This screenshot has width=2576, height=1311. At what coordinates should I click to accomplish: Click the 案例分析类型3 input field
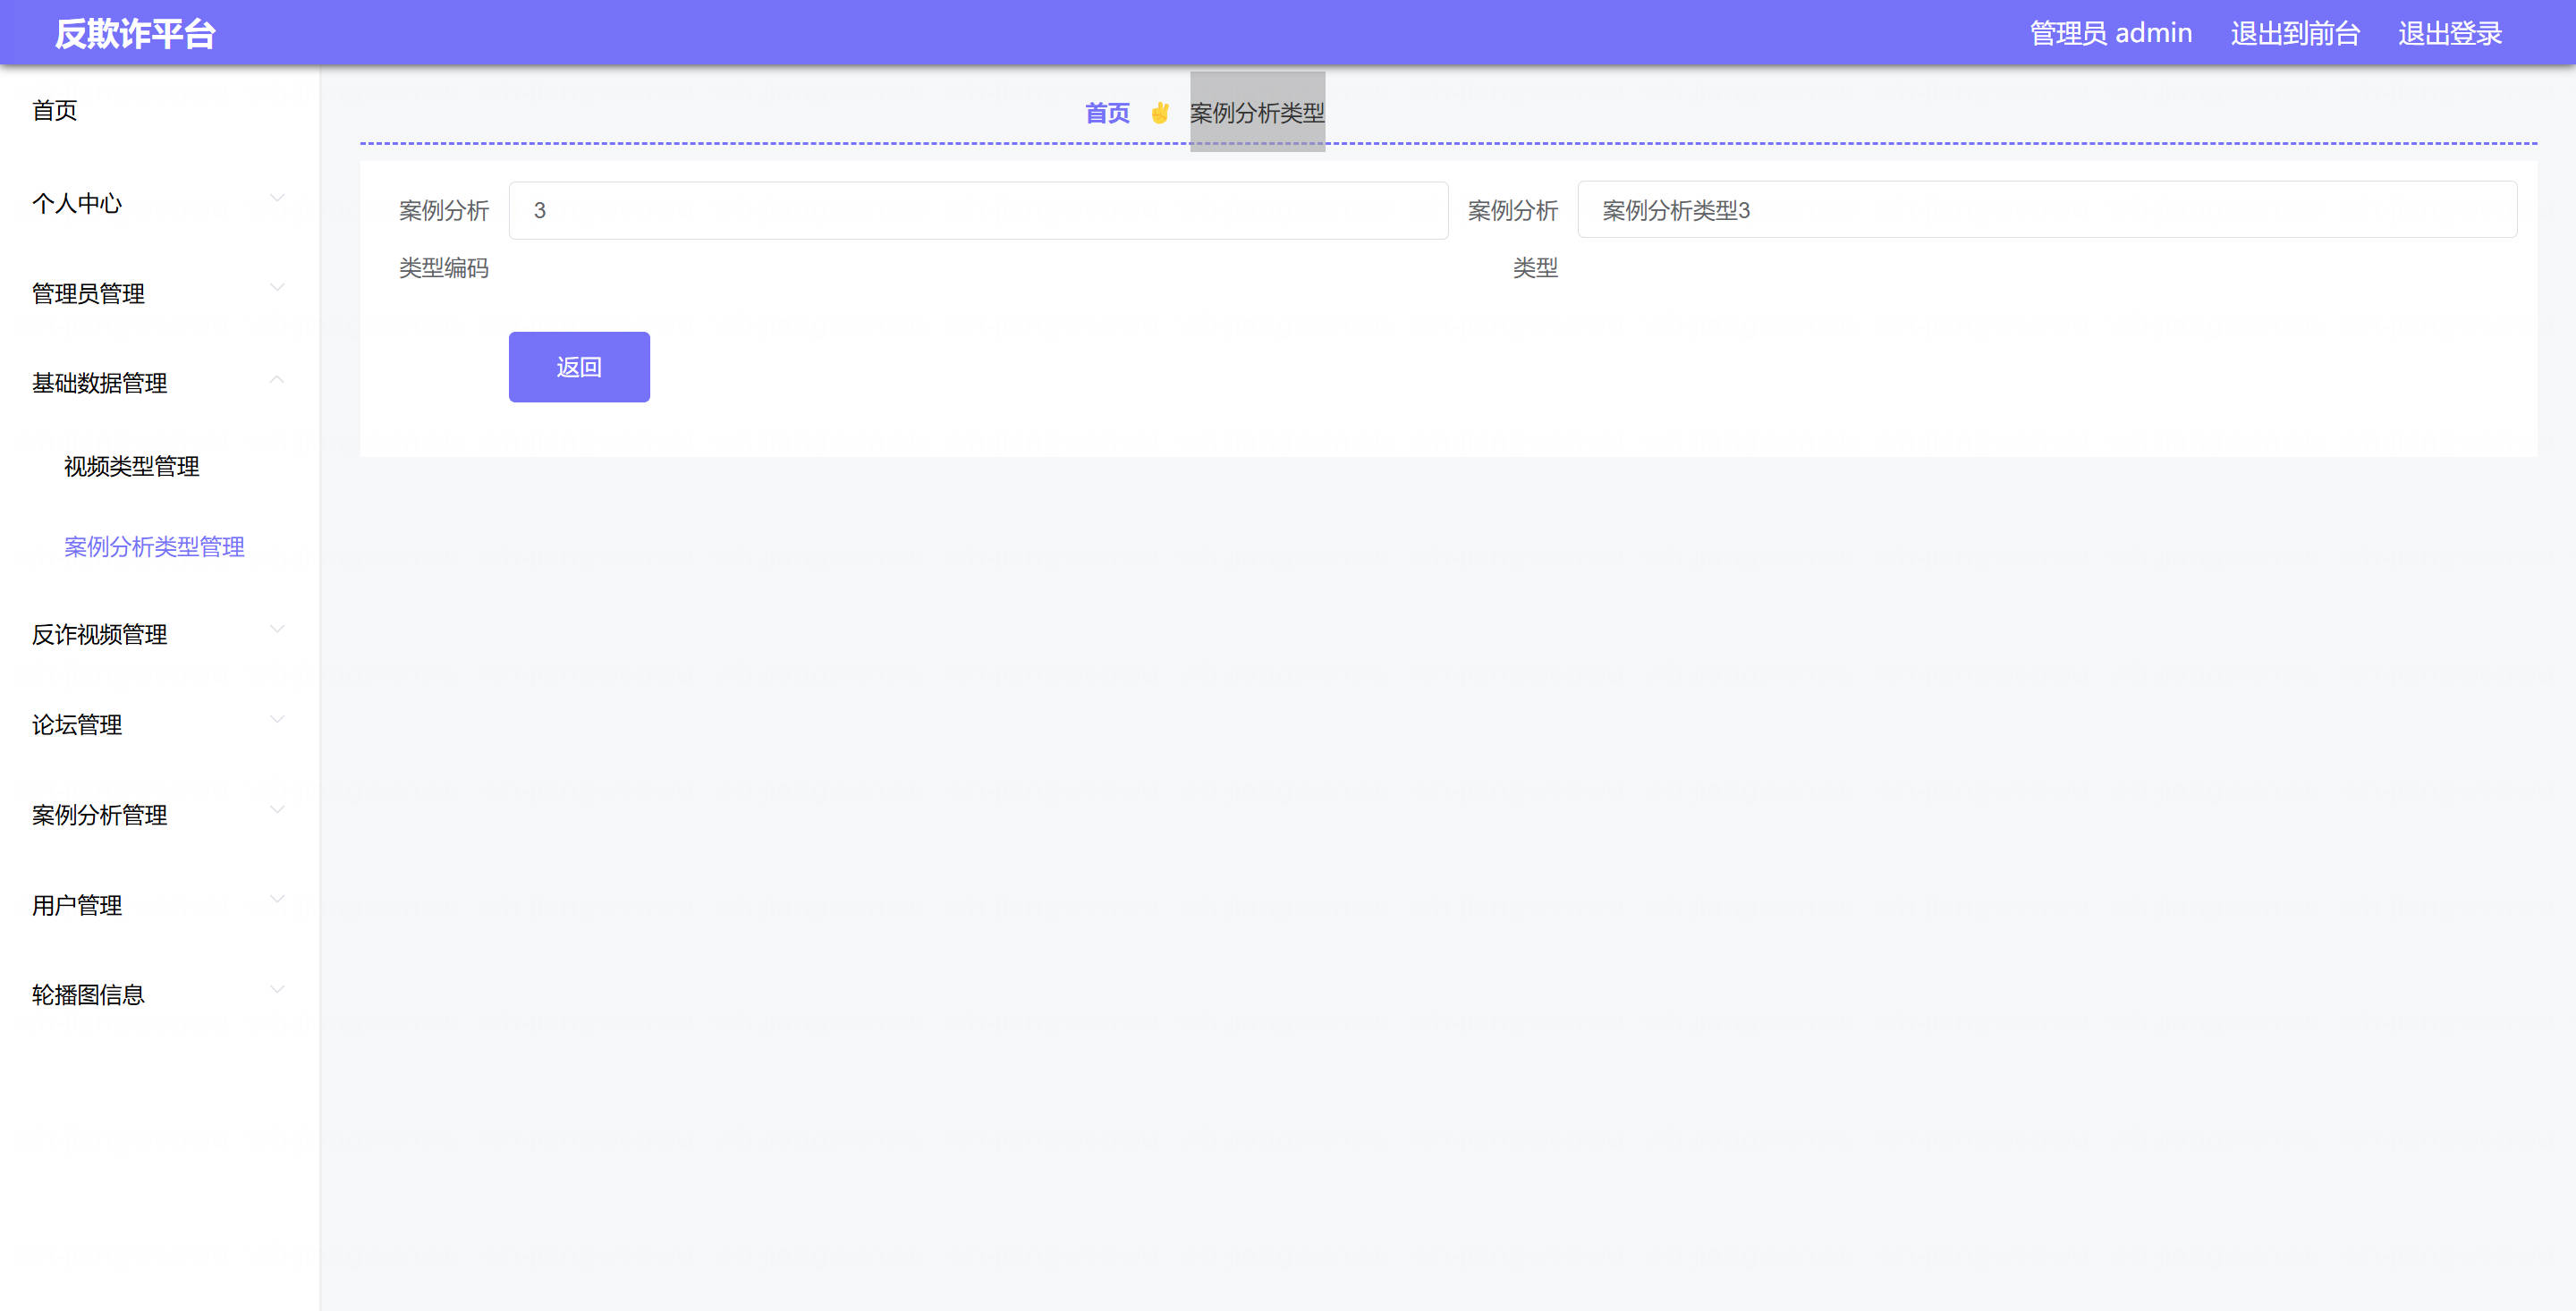pos(2046,210)
